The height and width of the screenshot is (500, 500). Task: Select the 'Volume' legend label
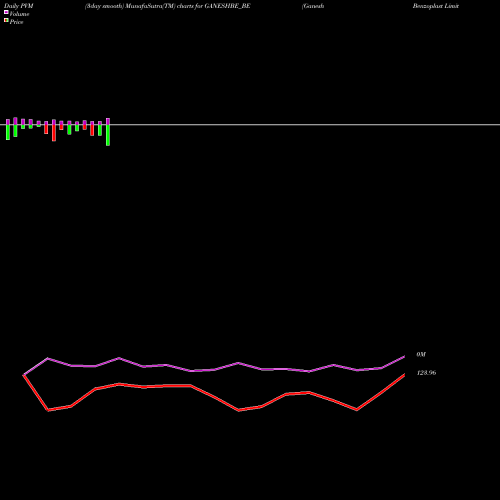tap(19, 14)
